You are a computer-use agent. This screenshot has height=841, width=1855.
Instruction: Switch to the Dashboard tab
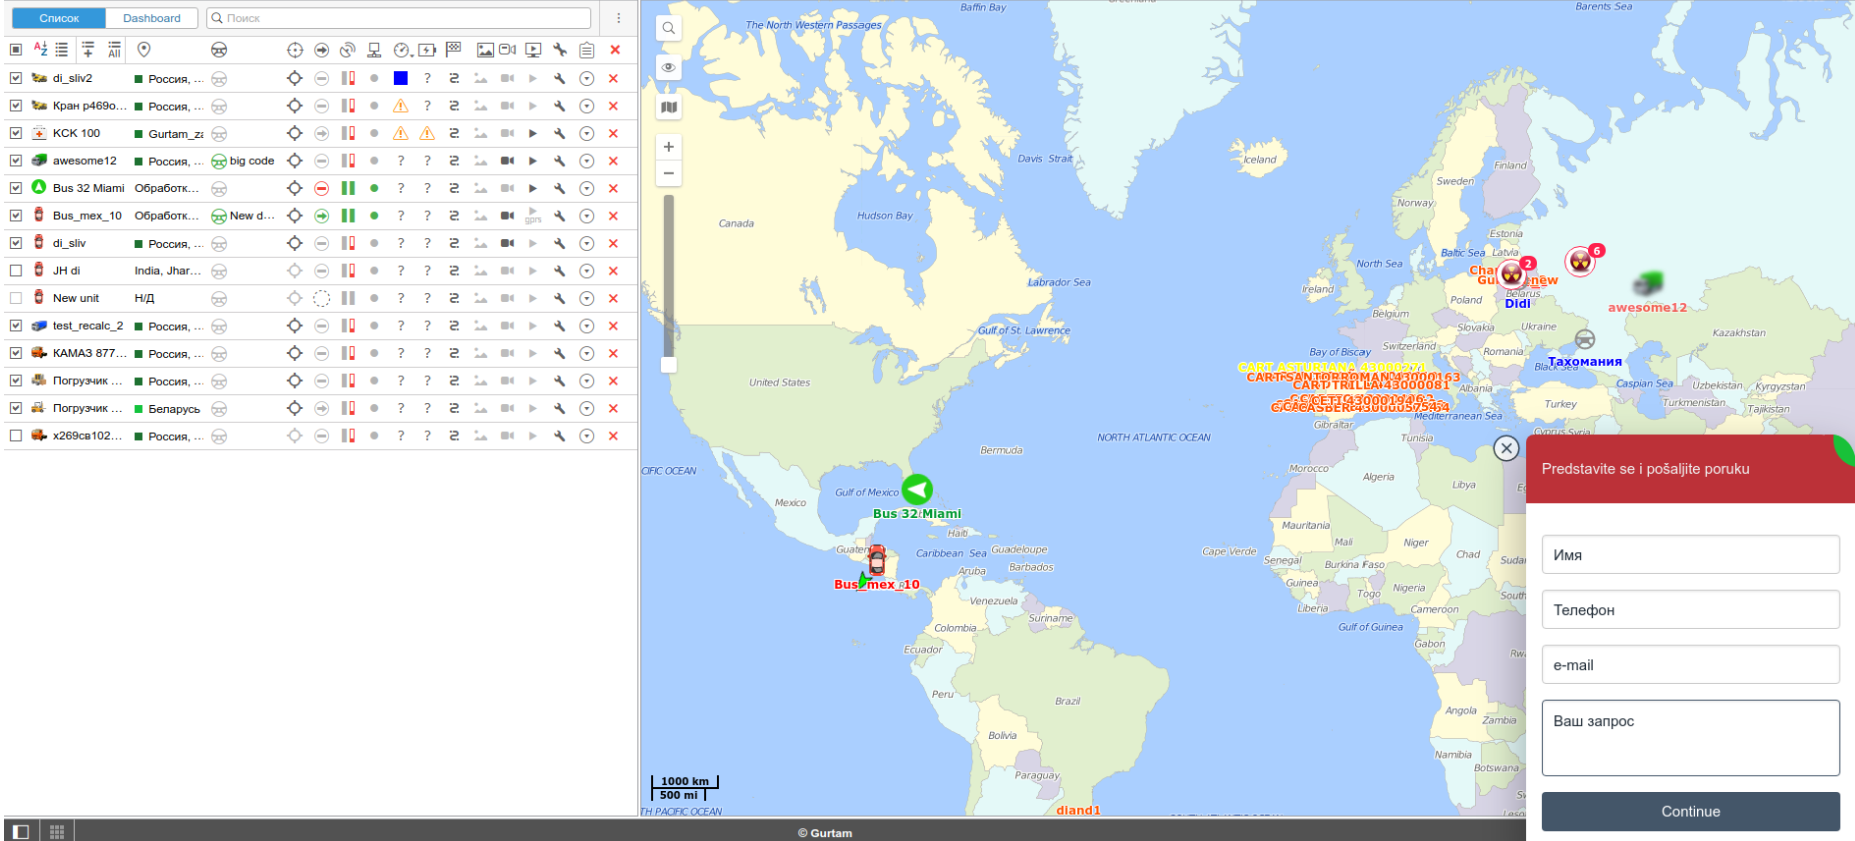click(152, 18)
